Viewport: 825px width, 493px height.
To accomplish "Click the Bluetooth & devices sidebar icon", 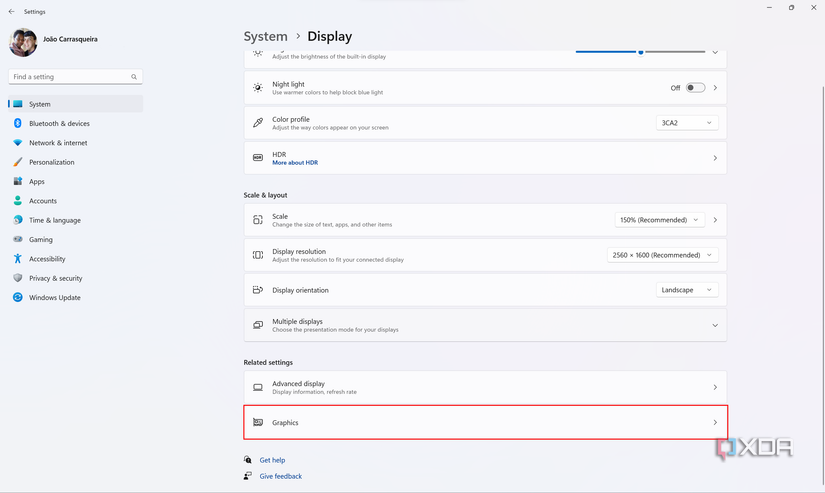I will point(18,123).
